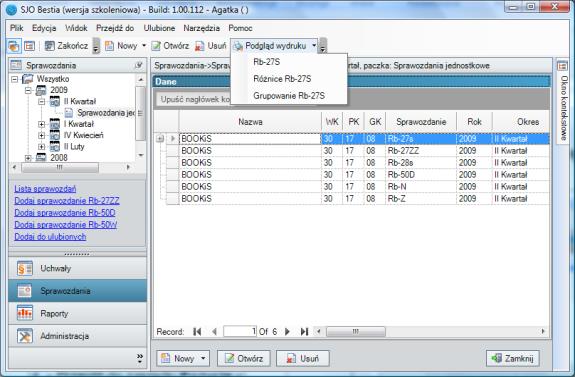The image size is (575, 377).
Task: Go to next record in navigator
Action: coord(287,332)
